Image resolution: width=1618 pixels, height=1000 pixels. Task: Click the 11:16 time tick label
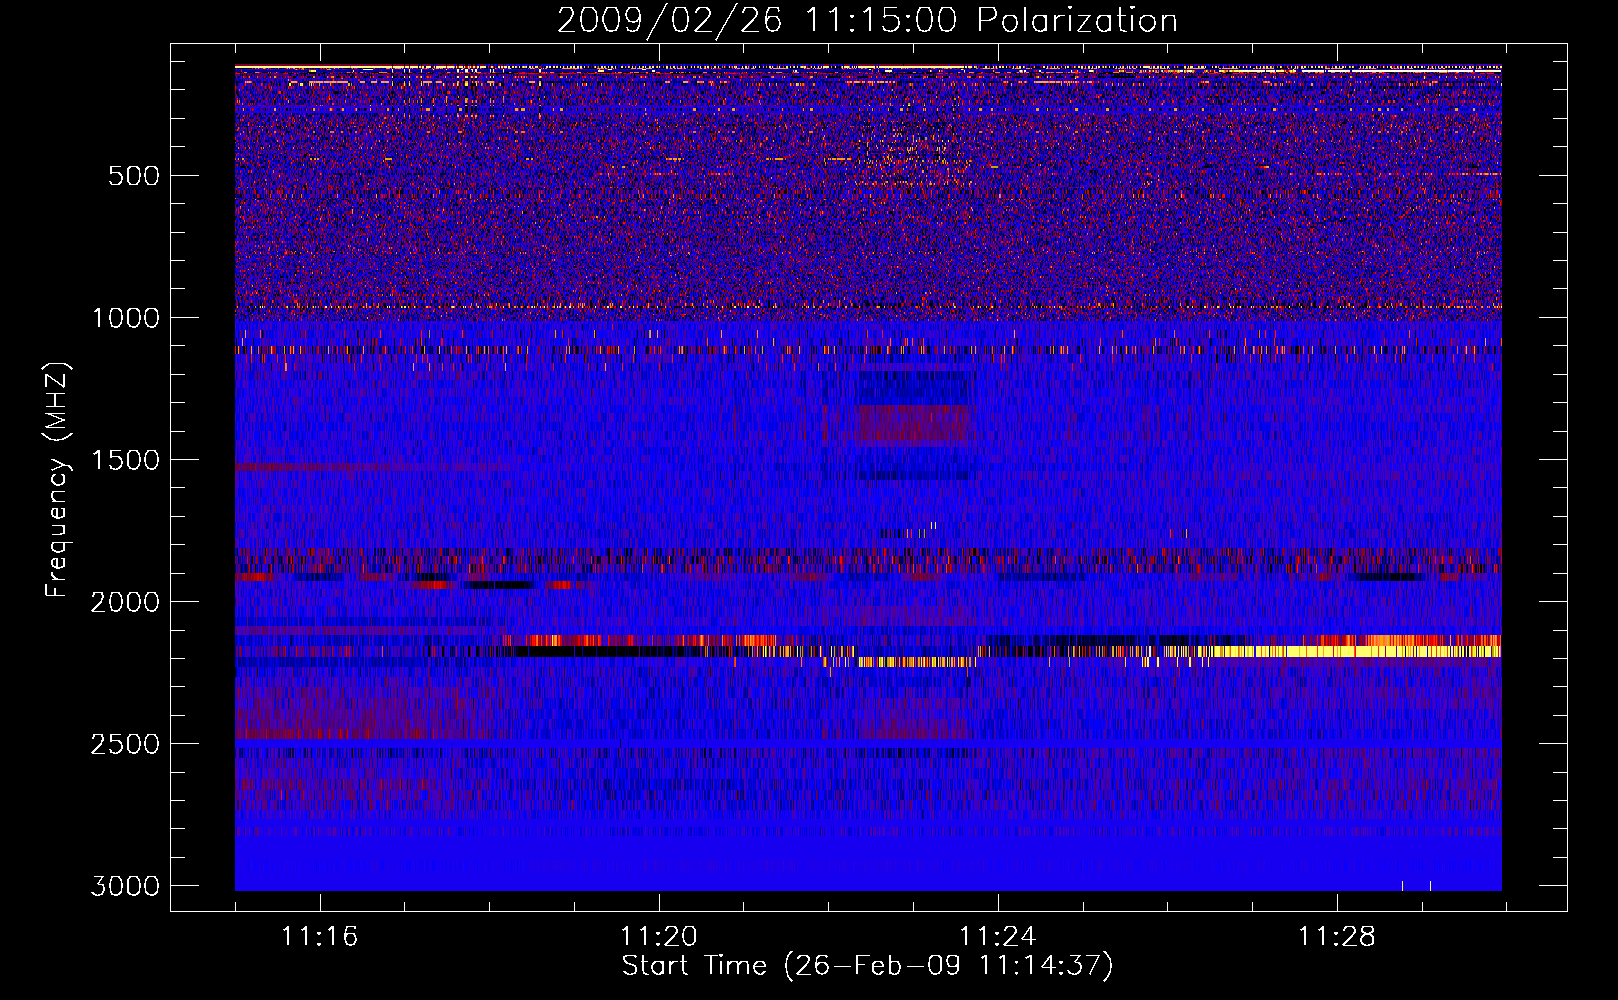[320, 936]
